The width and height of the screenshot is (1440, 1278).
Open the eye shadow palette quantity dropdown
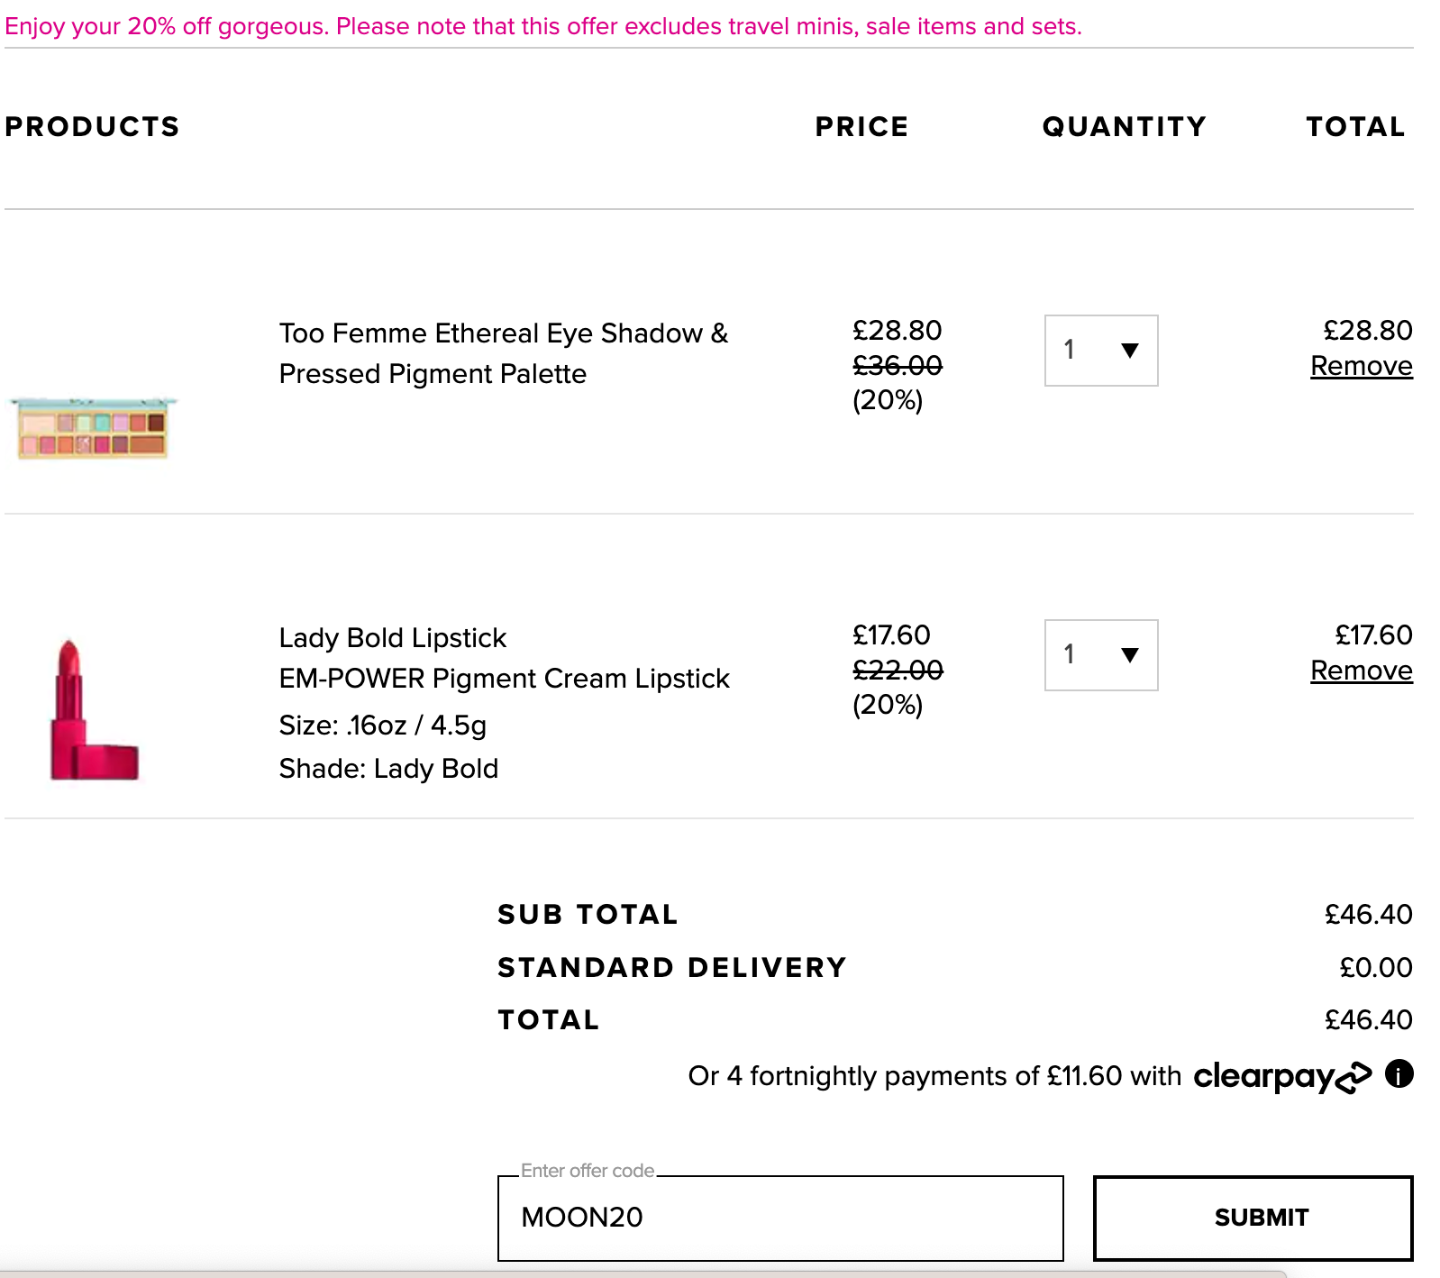tap(1101, 350)
